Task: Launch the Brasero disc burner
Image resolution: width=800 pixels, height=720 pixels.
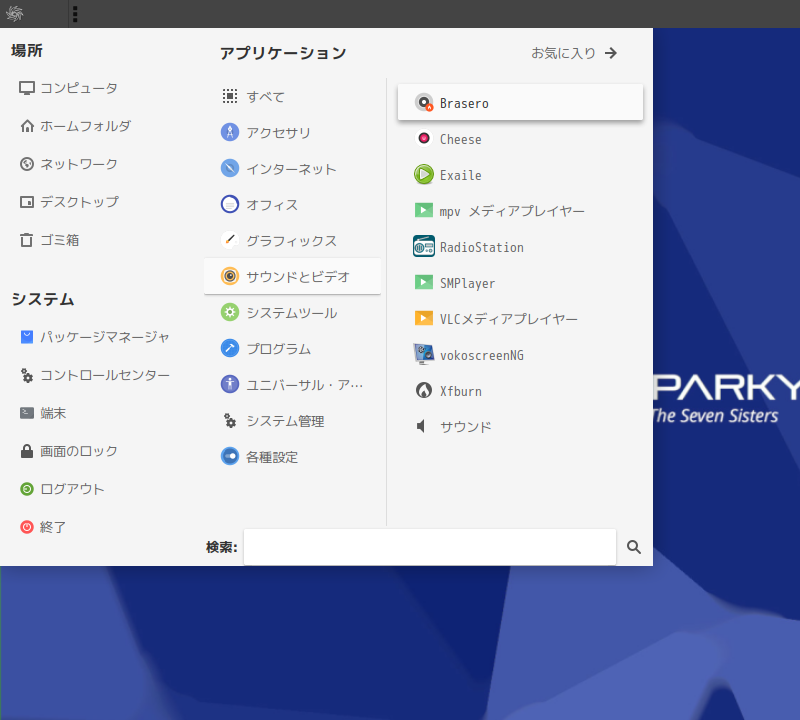Action: 520,103
